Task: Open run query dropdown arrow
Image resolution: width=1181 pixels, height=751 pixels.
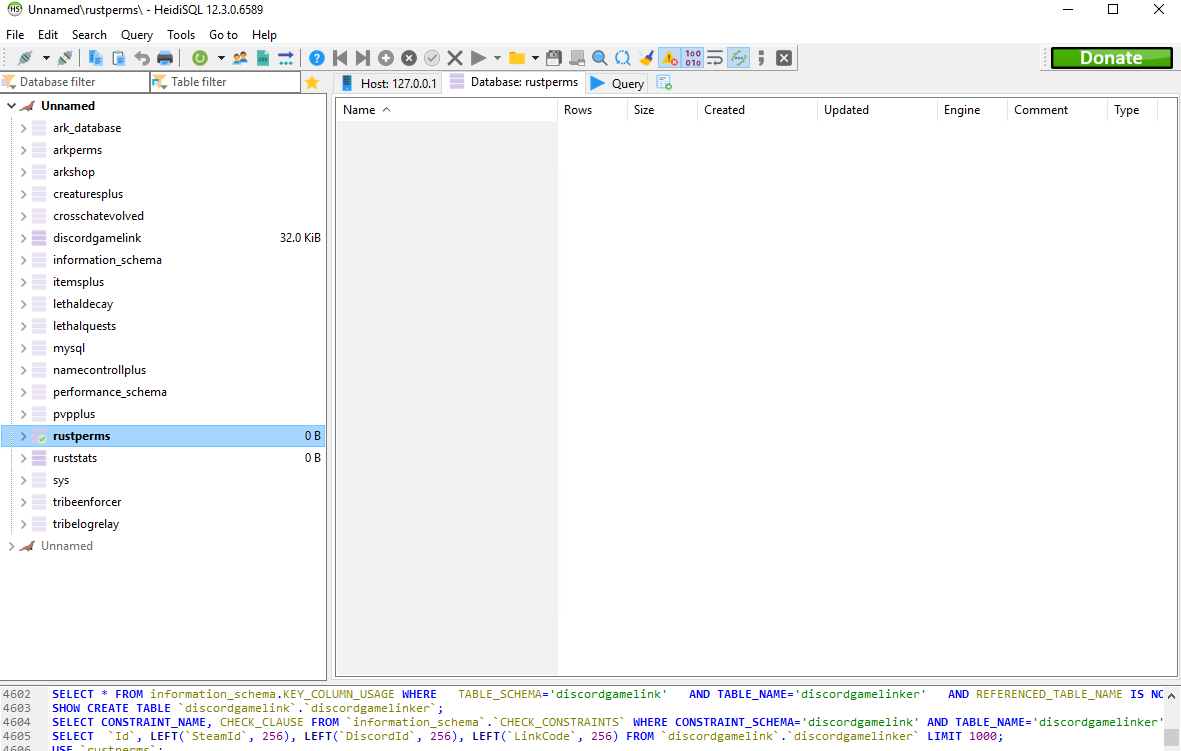Action: point(497,58)
